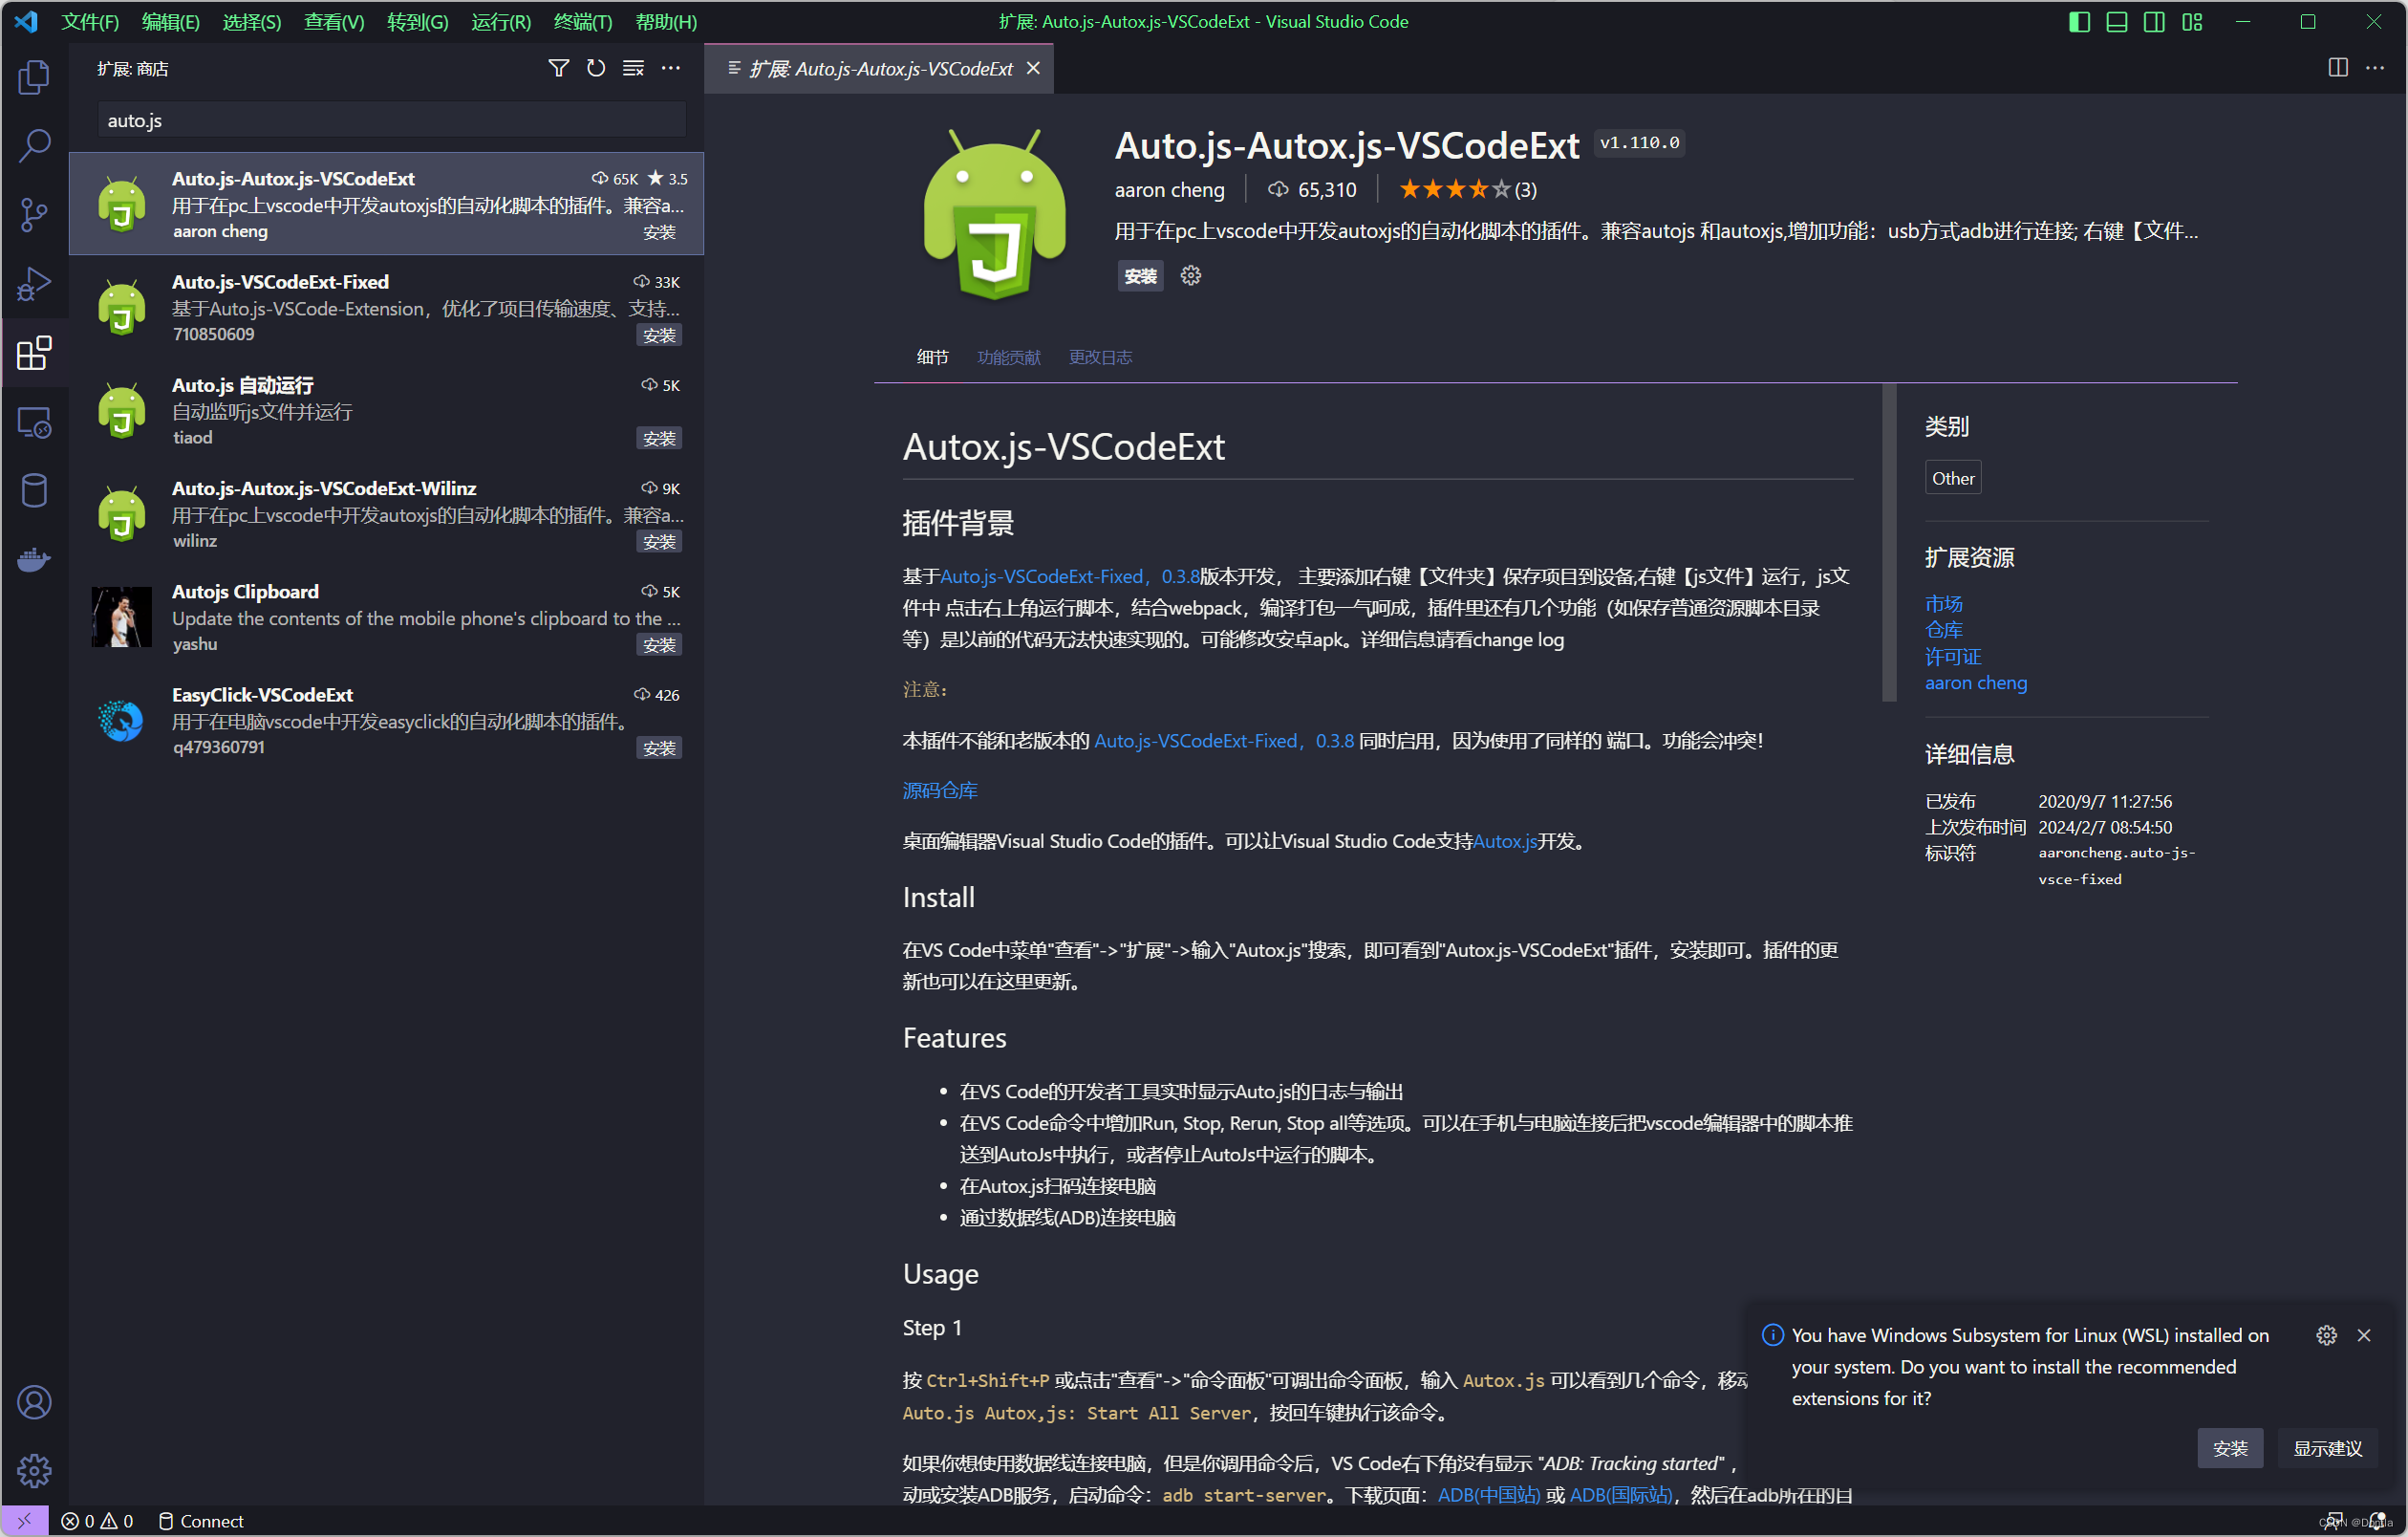Open the Source Control view
Screen dimensions: 2408x1537
(34, 215)
